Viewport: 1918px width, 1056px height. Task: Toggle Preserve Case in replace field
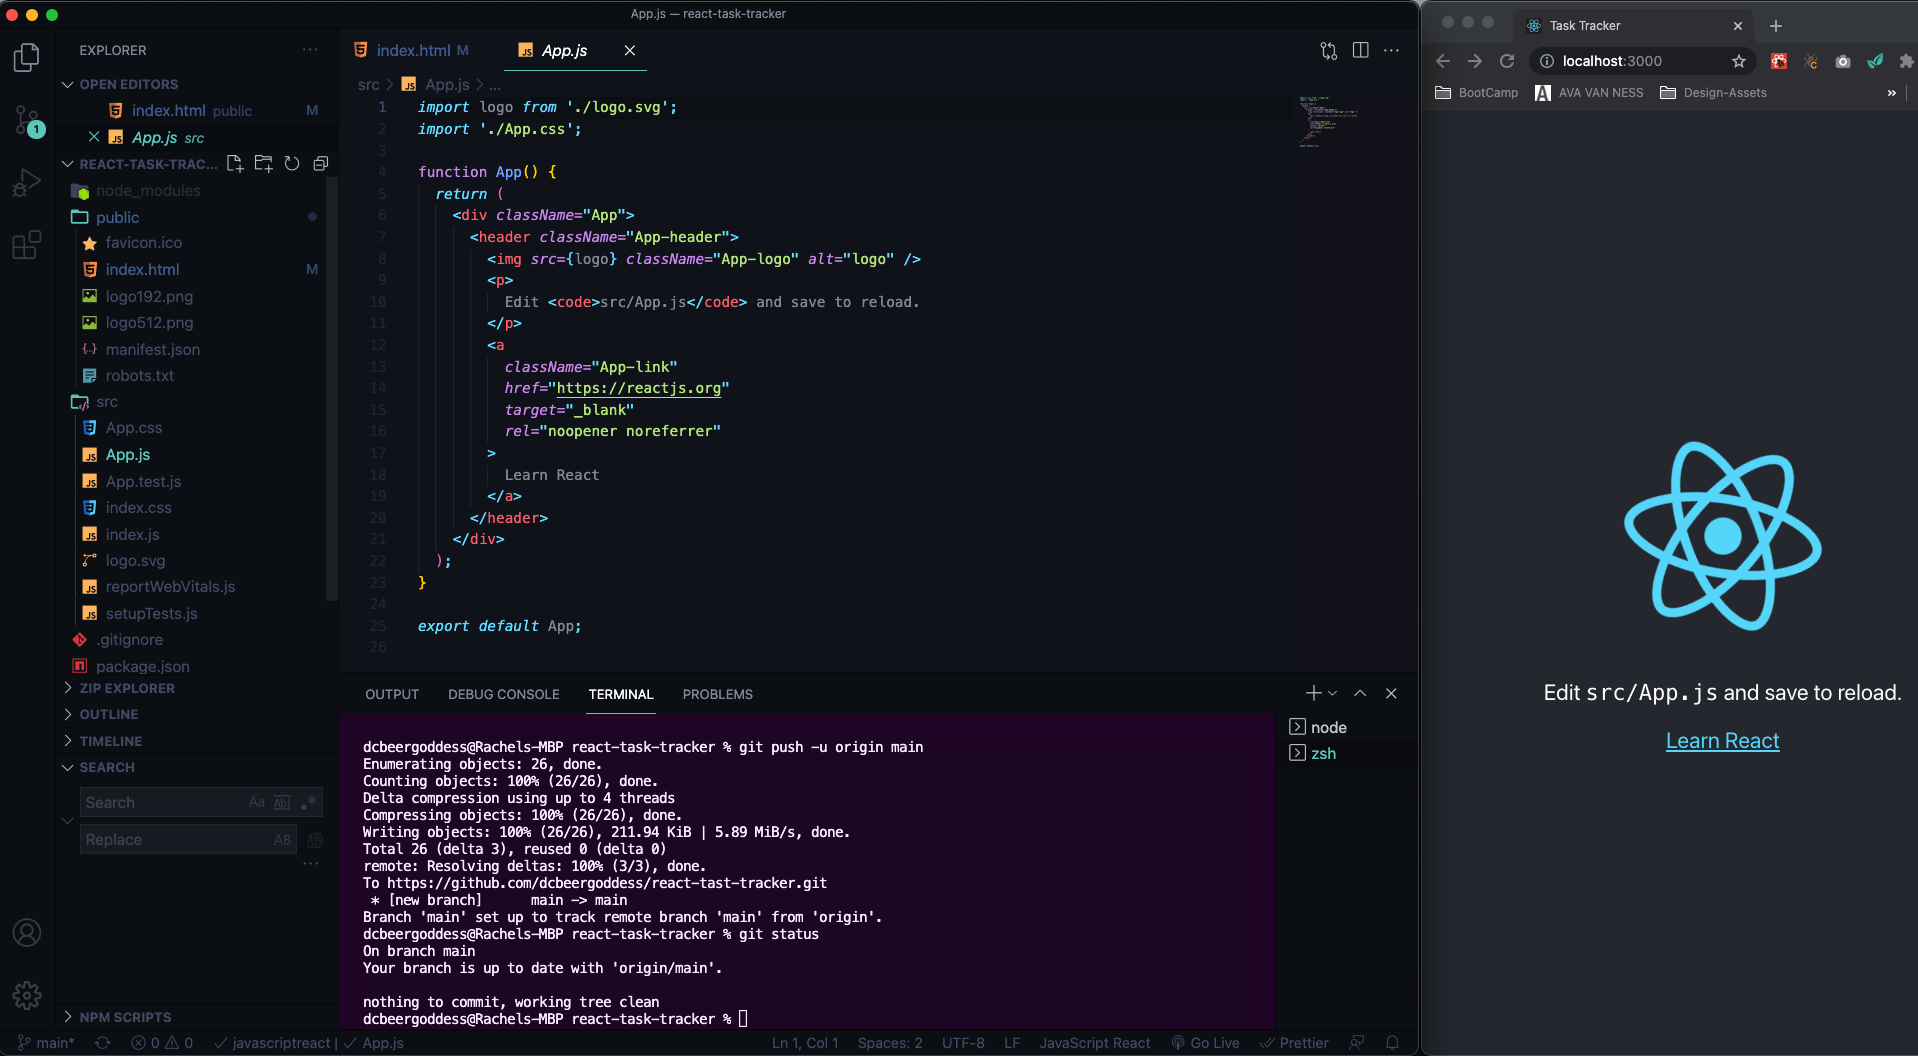(283, 840)
